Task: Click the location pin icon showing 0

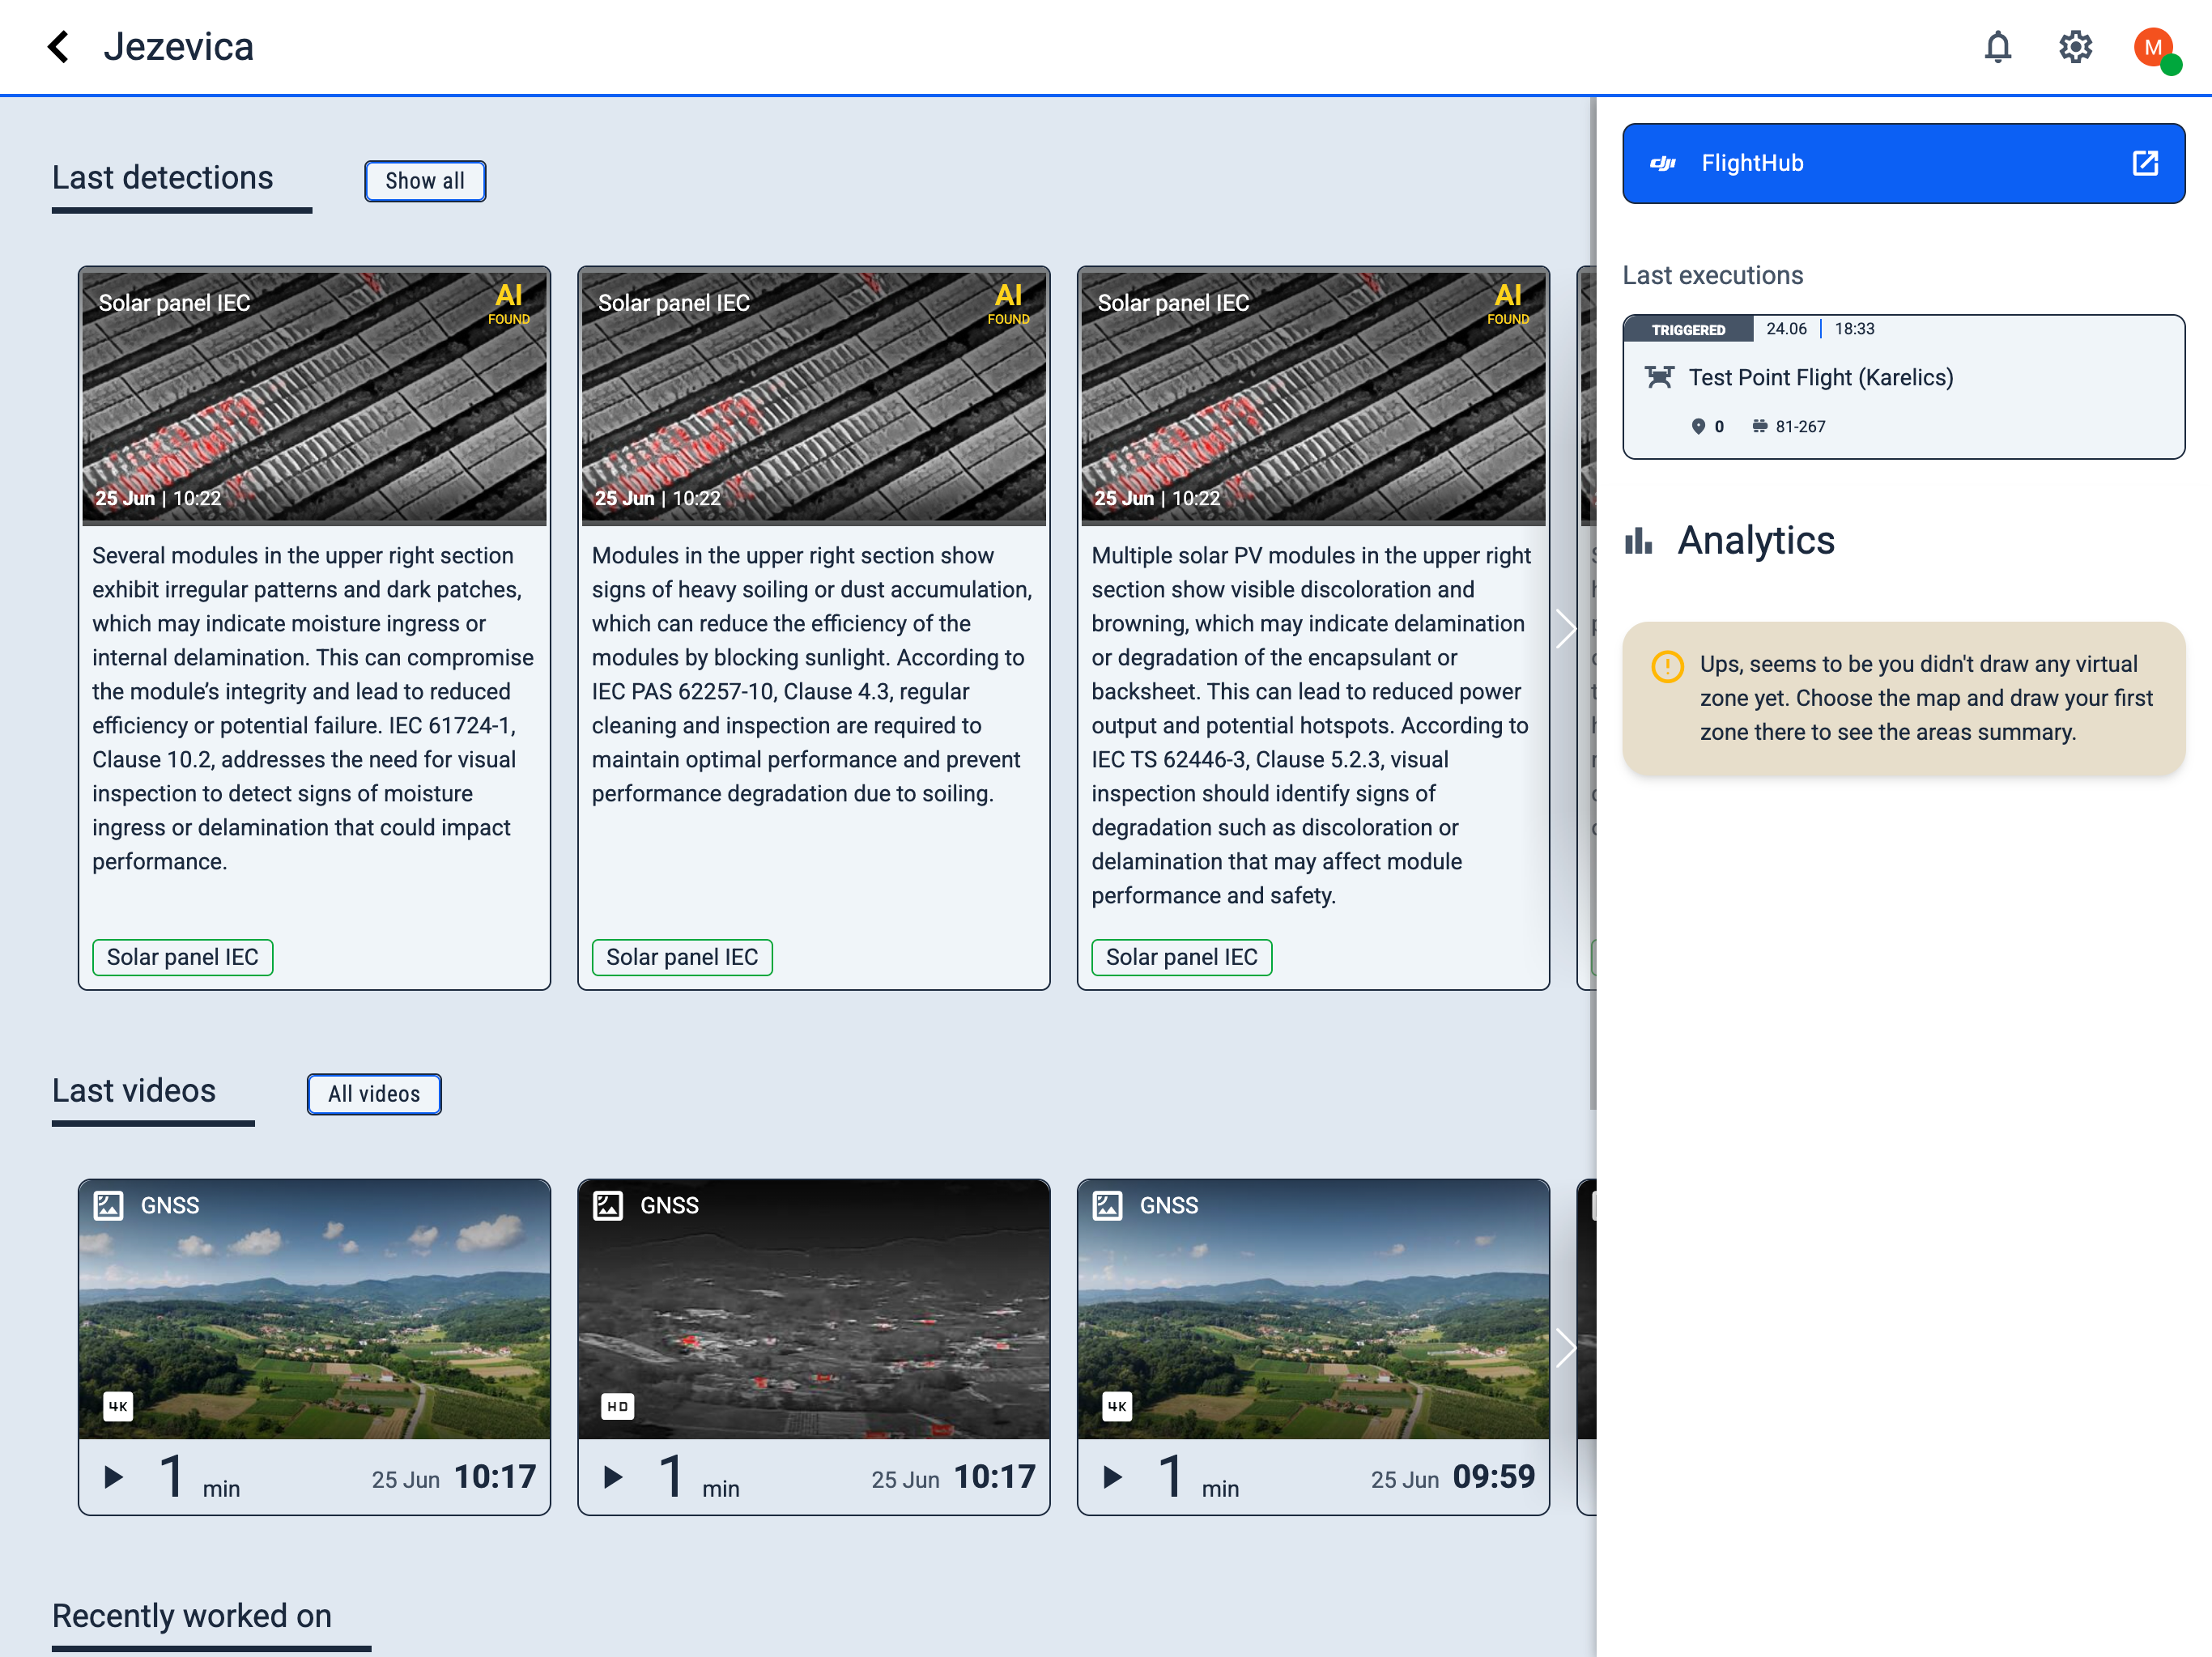Action: pyautogui.click(x=1698, y=426)
